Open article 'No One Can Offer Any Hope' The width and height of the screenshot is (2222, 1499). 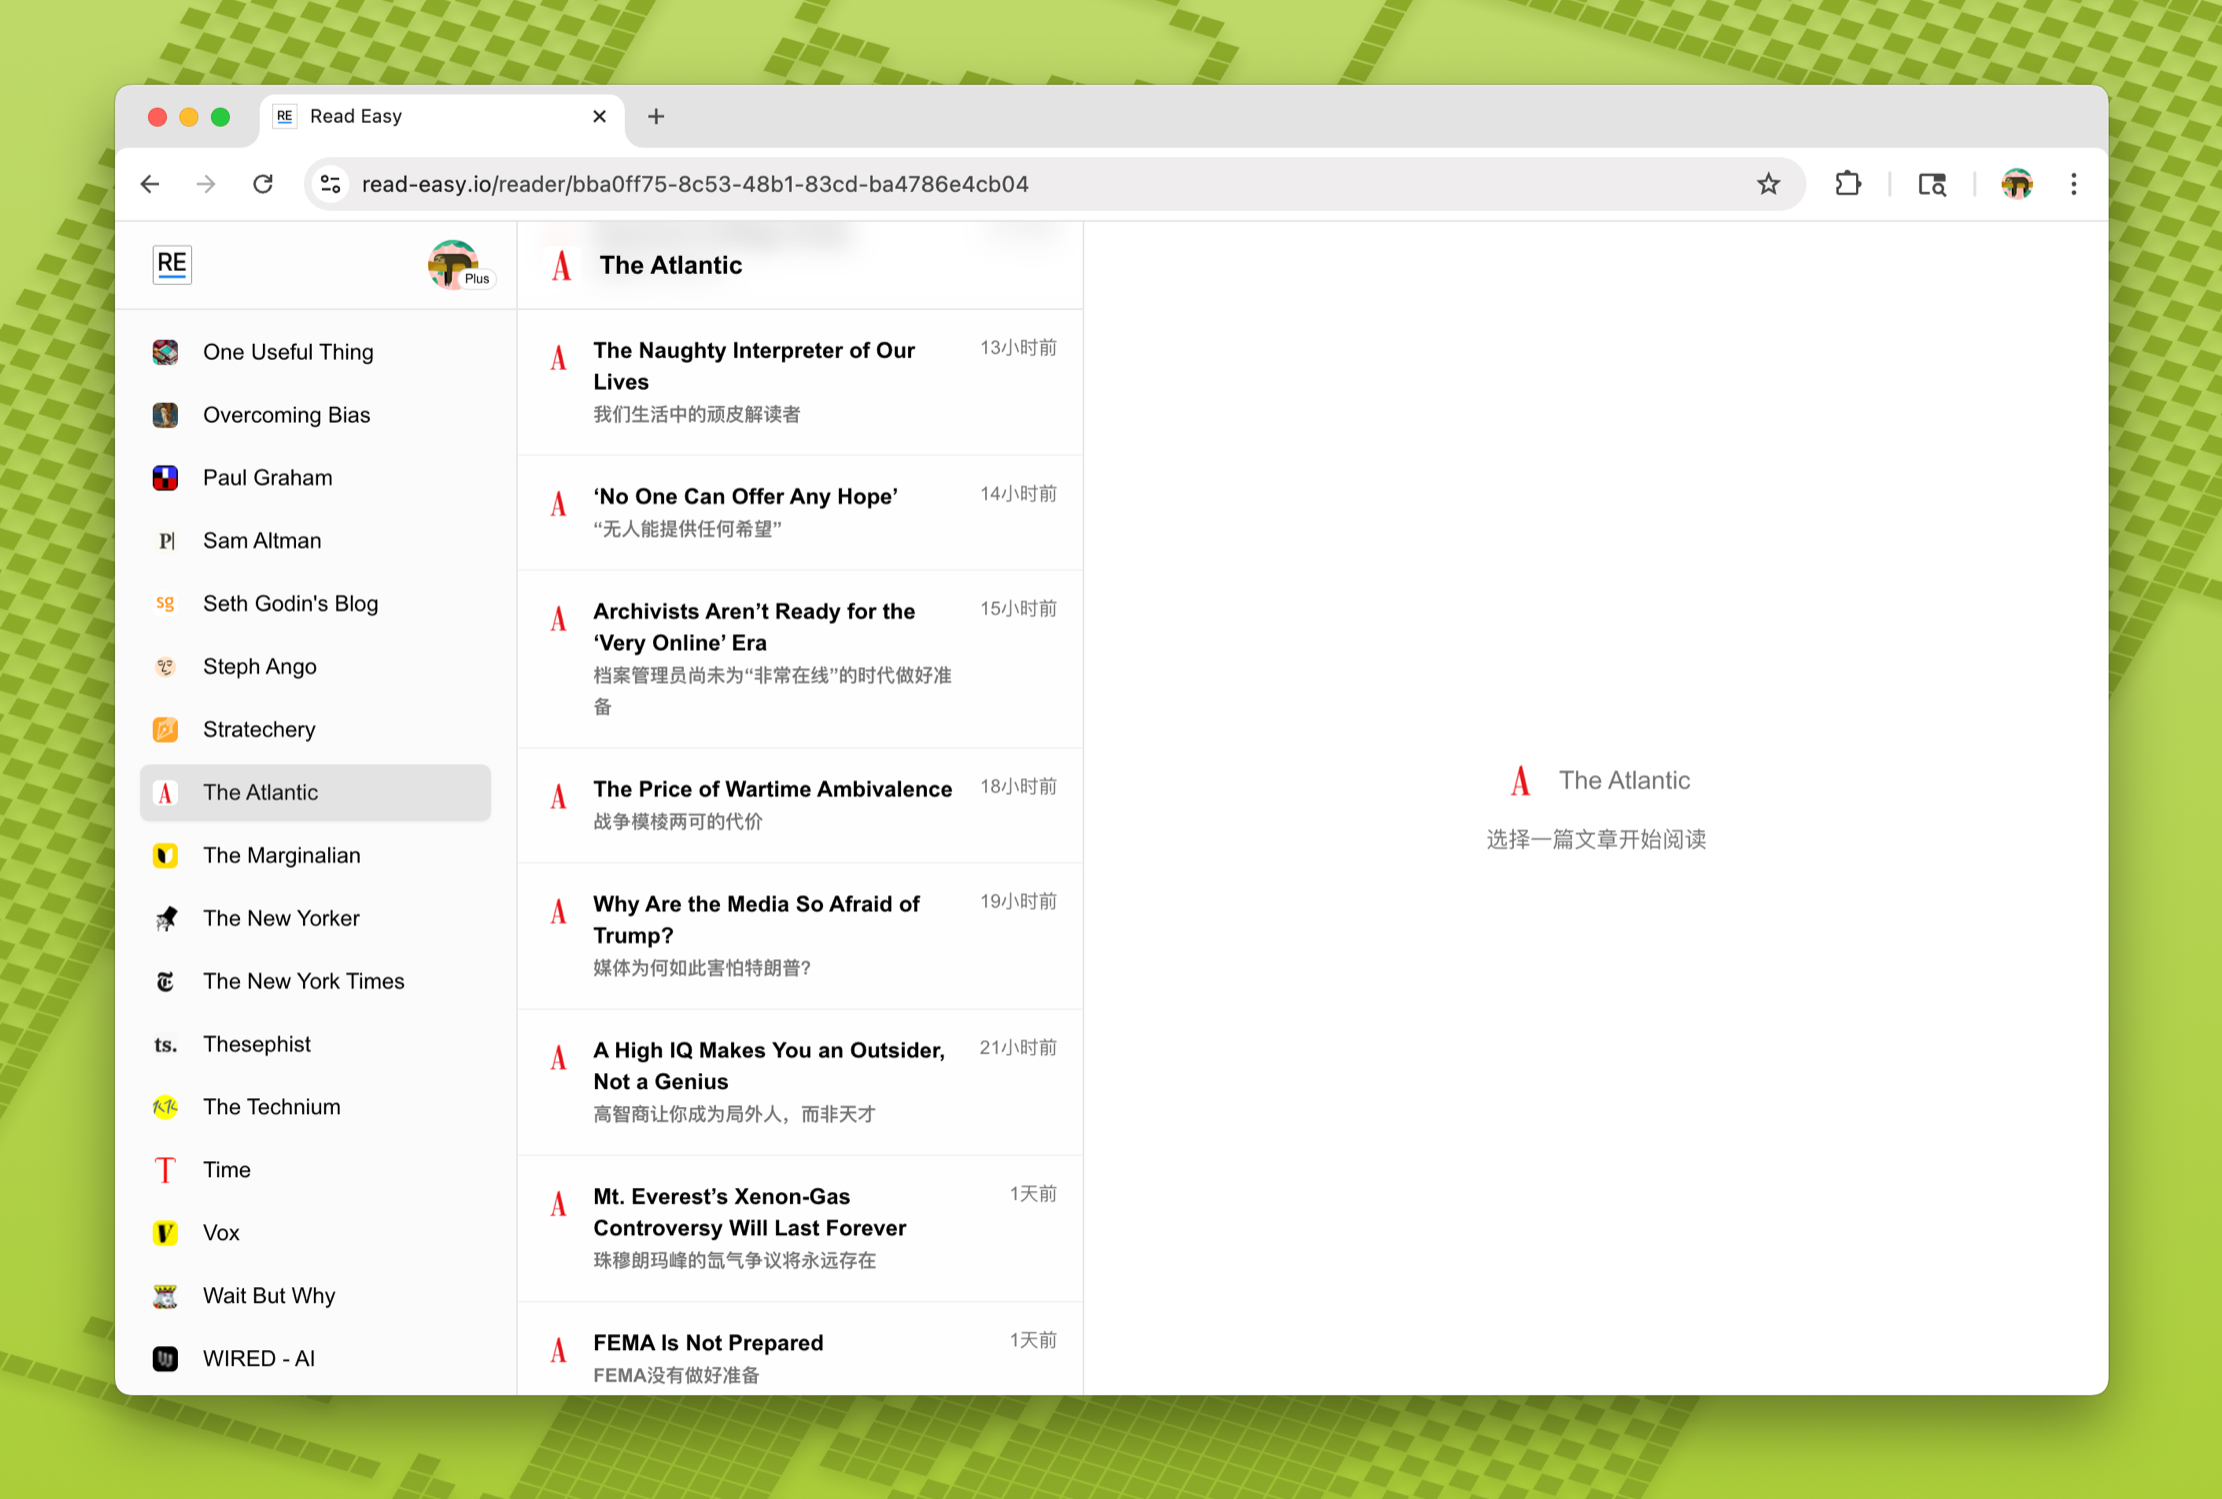point(800,513)
